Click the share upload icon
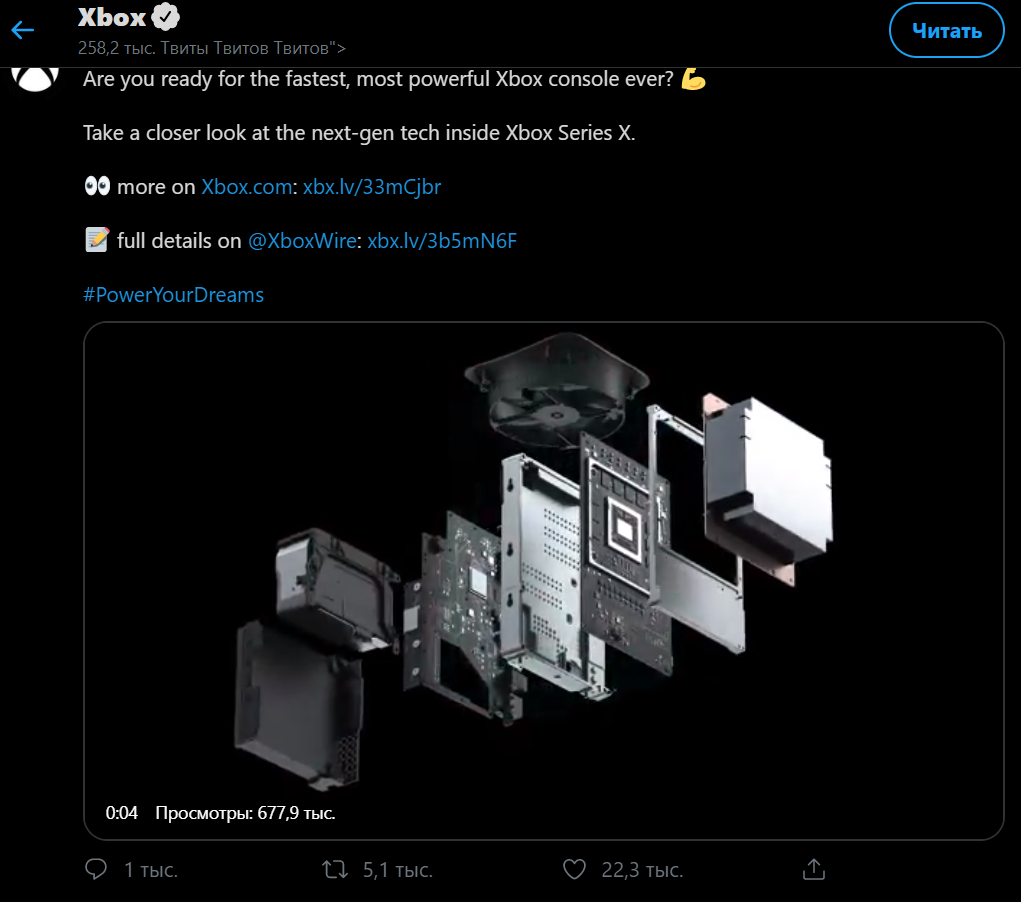Image resolution: width=1021 pixels, height=902 pixels. [x=813, y=870]
